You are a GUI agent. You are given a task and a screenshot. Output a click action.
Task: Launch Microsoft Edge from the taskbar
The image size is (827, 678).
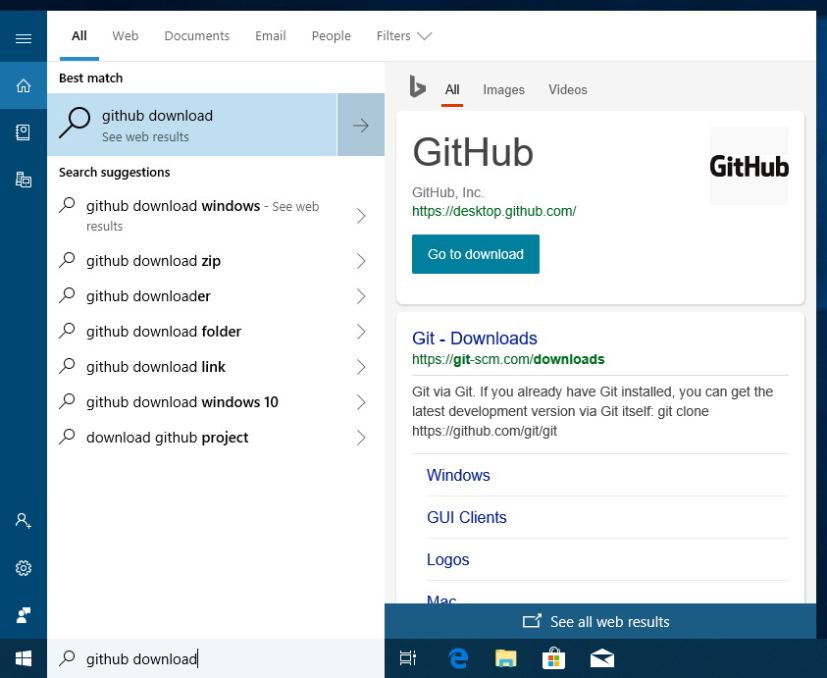pos(458,658)
